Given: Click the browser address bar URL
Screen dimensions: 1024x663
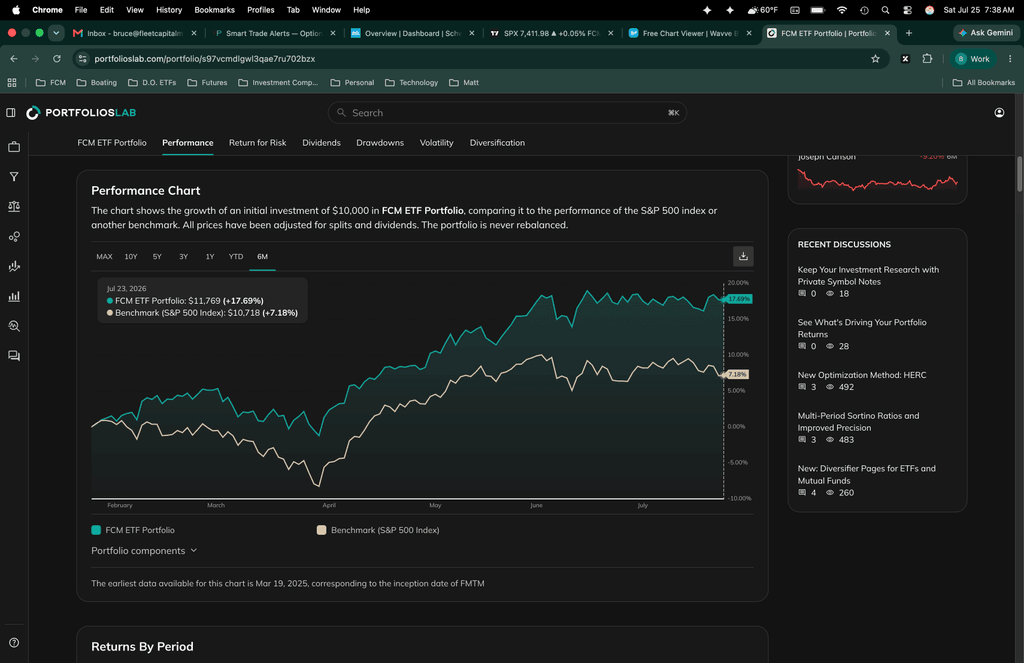Looking at the screenshot, I should (204, 59).
